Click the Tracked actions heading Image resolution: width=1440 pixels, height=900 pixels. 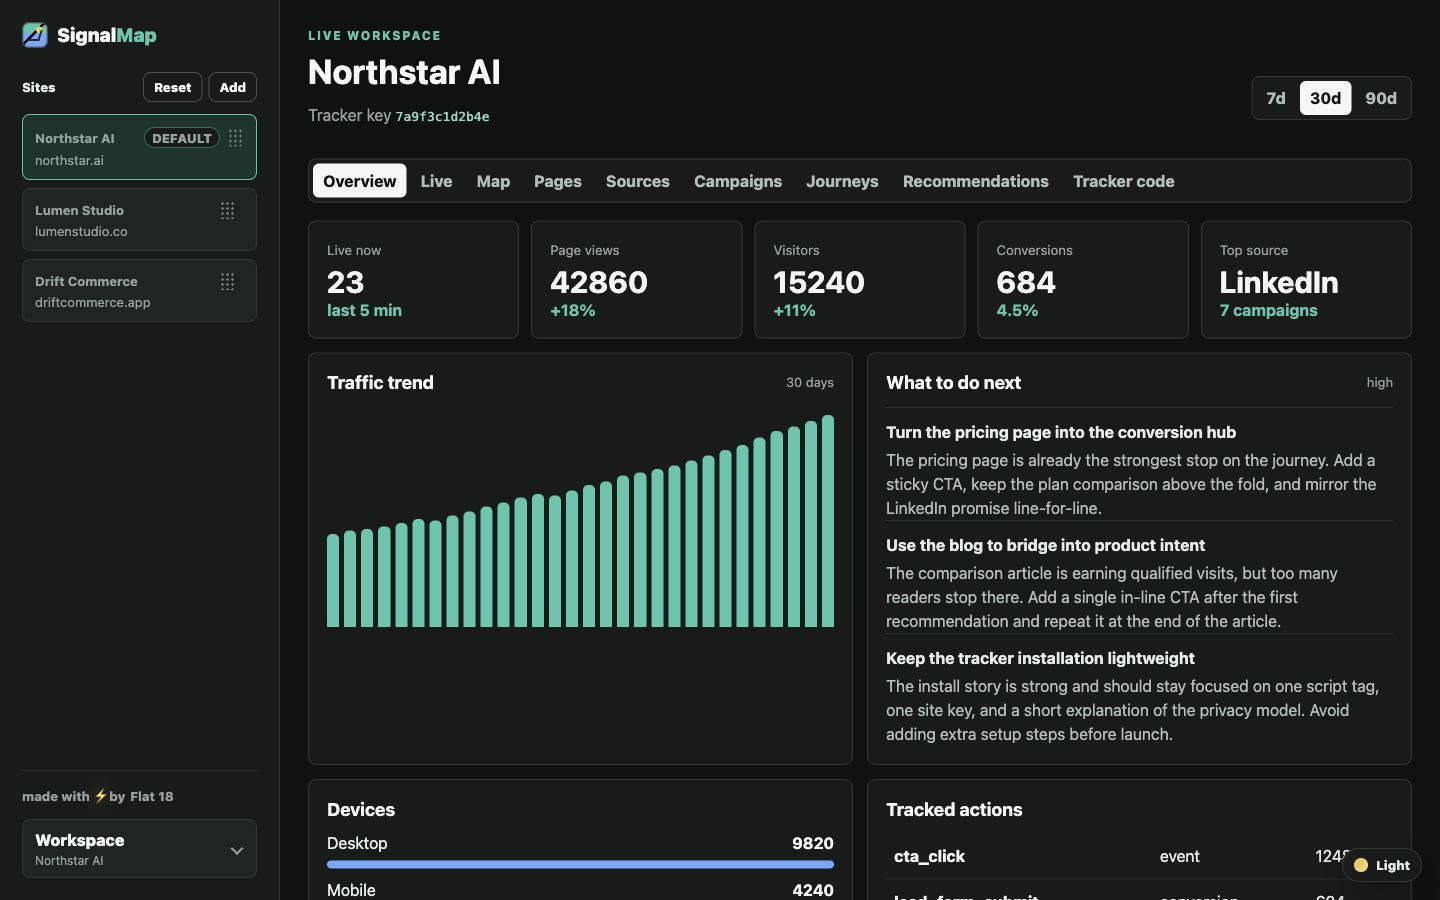tap(954, 809)
